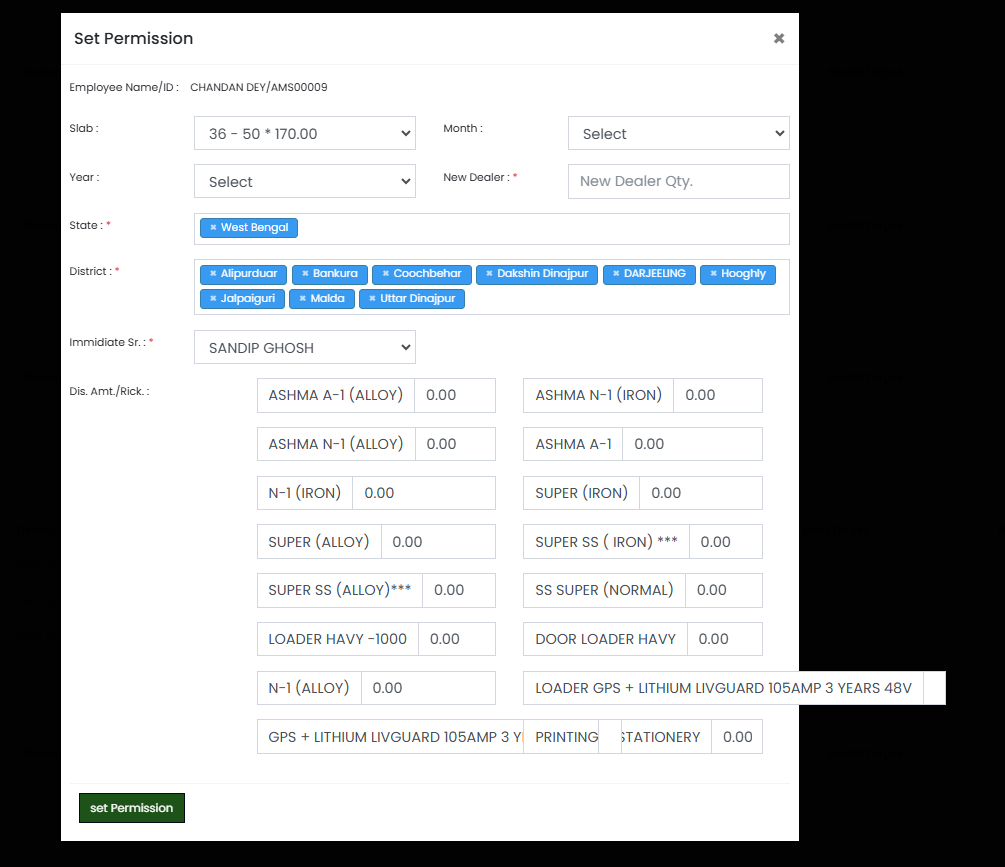This screenshot has width=1005, height=867.
Task: Expand the Year select dropdown
Action: (x=304, y=182)
